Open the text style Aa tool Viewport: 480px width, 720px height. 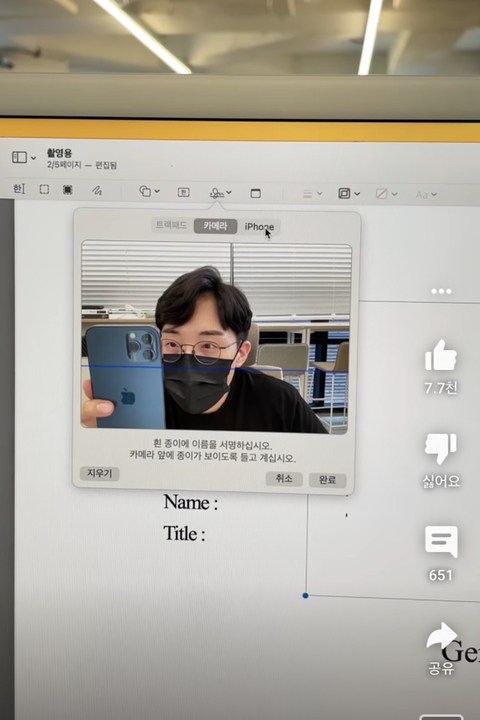point(421,195)
